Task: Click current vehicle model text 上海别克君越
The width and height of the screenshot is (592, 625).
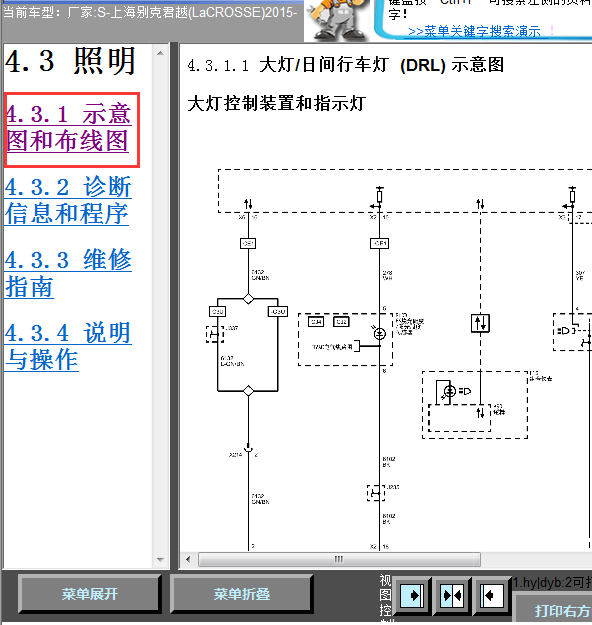Action: pos(149,12)
